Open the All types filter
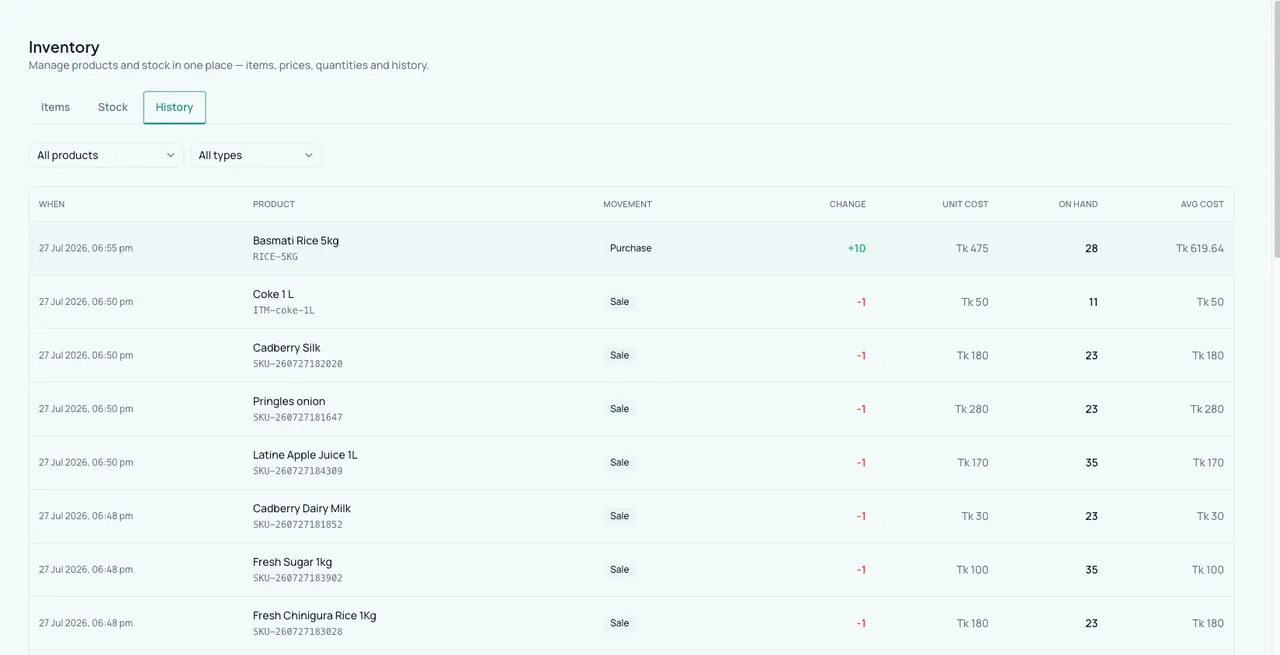1280x655 pixels. [256, 155]
